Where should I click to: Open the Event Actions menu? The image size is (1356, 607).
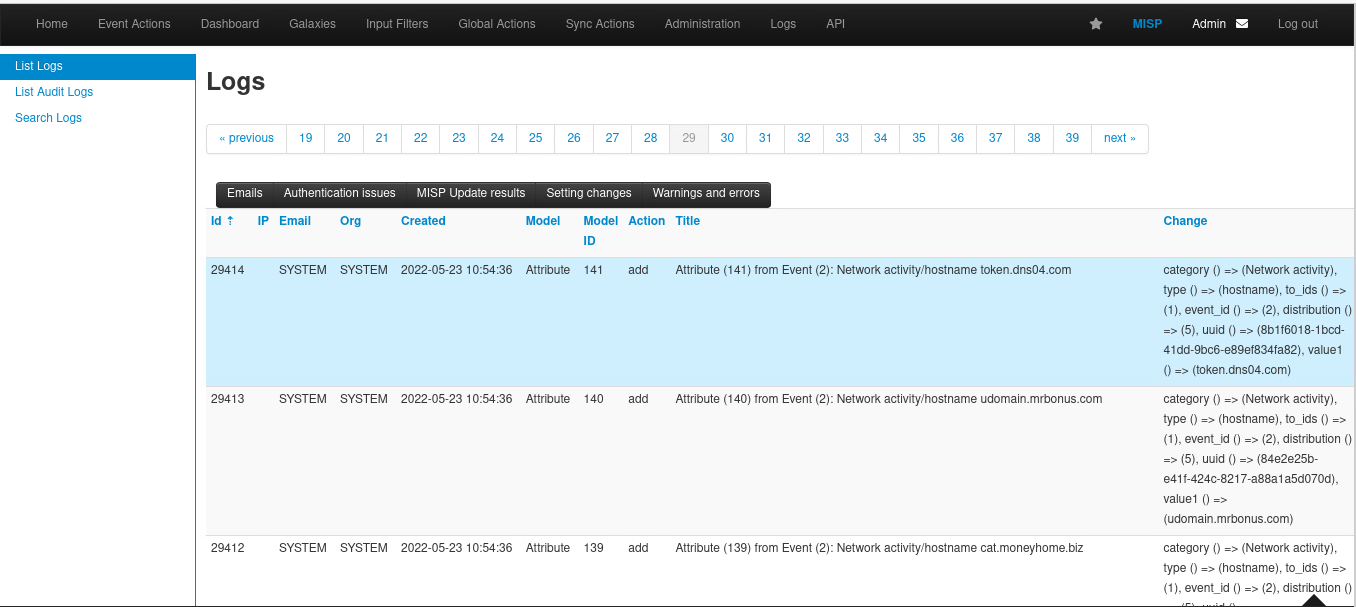pos(134,24)
